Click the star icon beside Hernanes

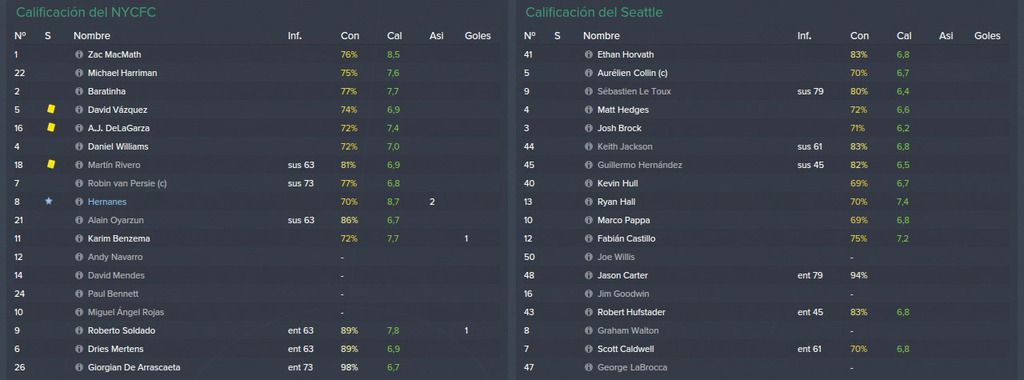(48, 202)
